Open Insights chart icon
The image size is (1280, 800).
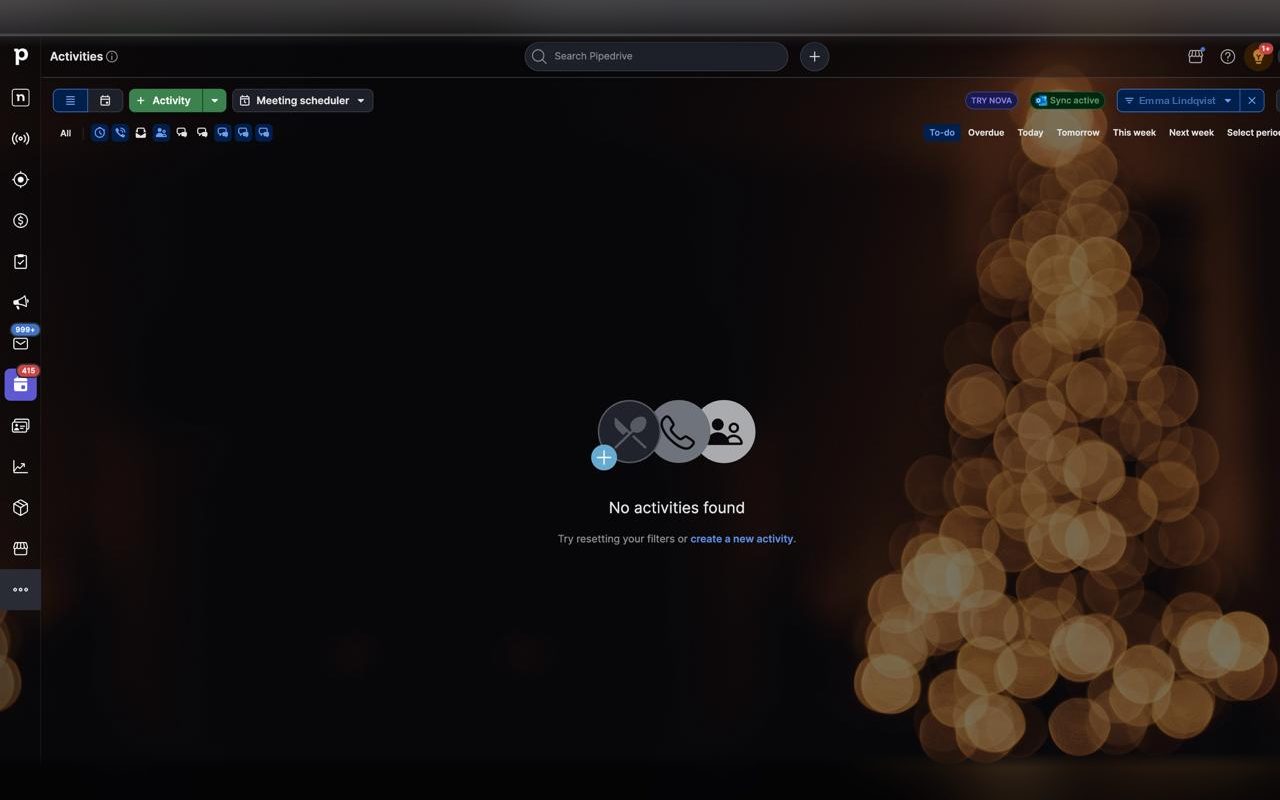pyautogui.click(x=20, y=467)
